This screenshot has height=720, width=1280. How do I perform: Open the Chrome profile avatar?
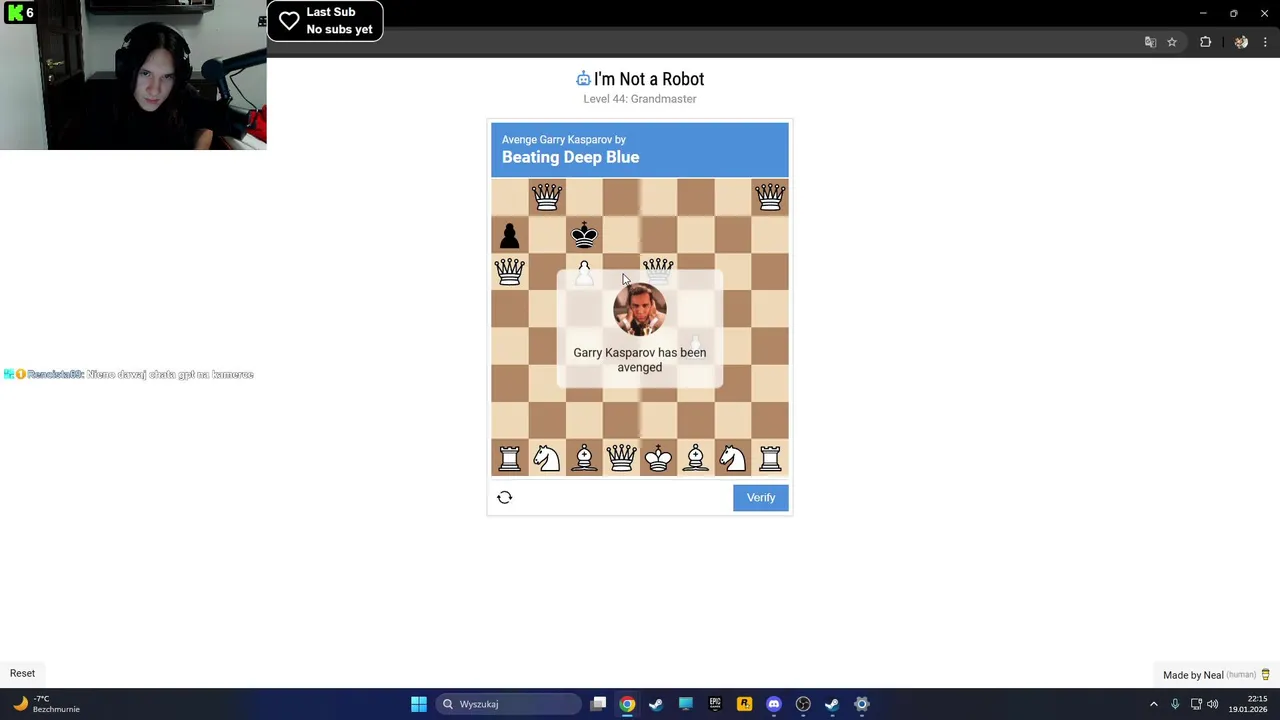tap(1241, 42)
